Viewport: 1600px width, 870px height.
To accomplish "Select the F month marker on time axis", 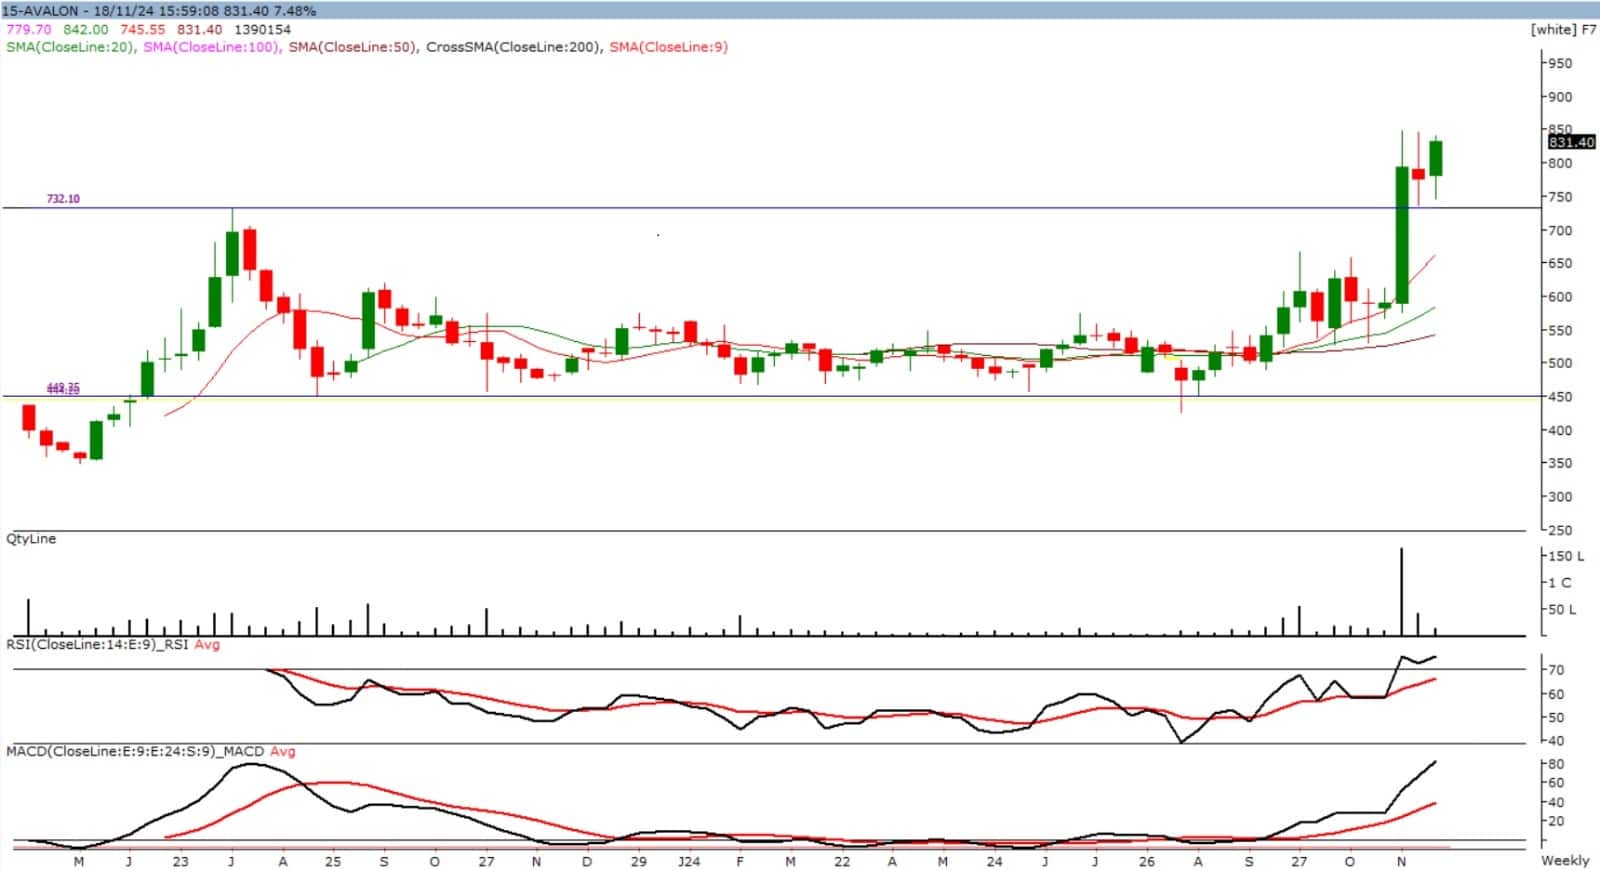I will [740, 861].
